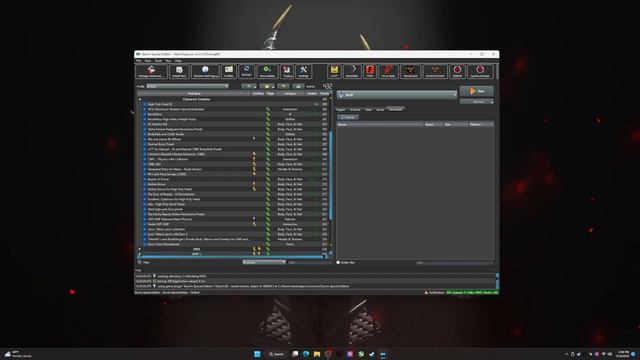Open Windows taskbar Search box

[x=276, y=354]
